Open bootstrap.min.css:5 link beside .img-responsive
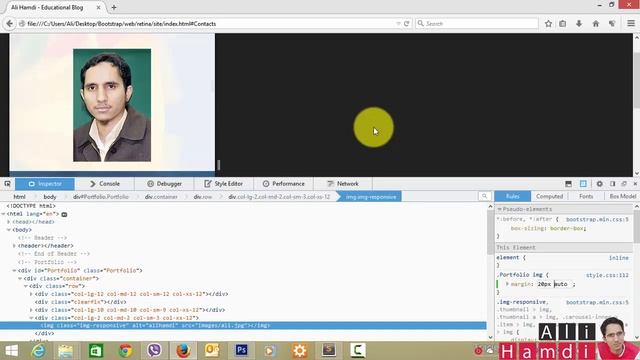This screenshot has height=360, width=640. (x=597, y=302)
